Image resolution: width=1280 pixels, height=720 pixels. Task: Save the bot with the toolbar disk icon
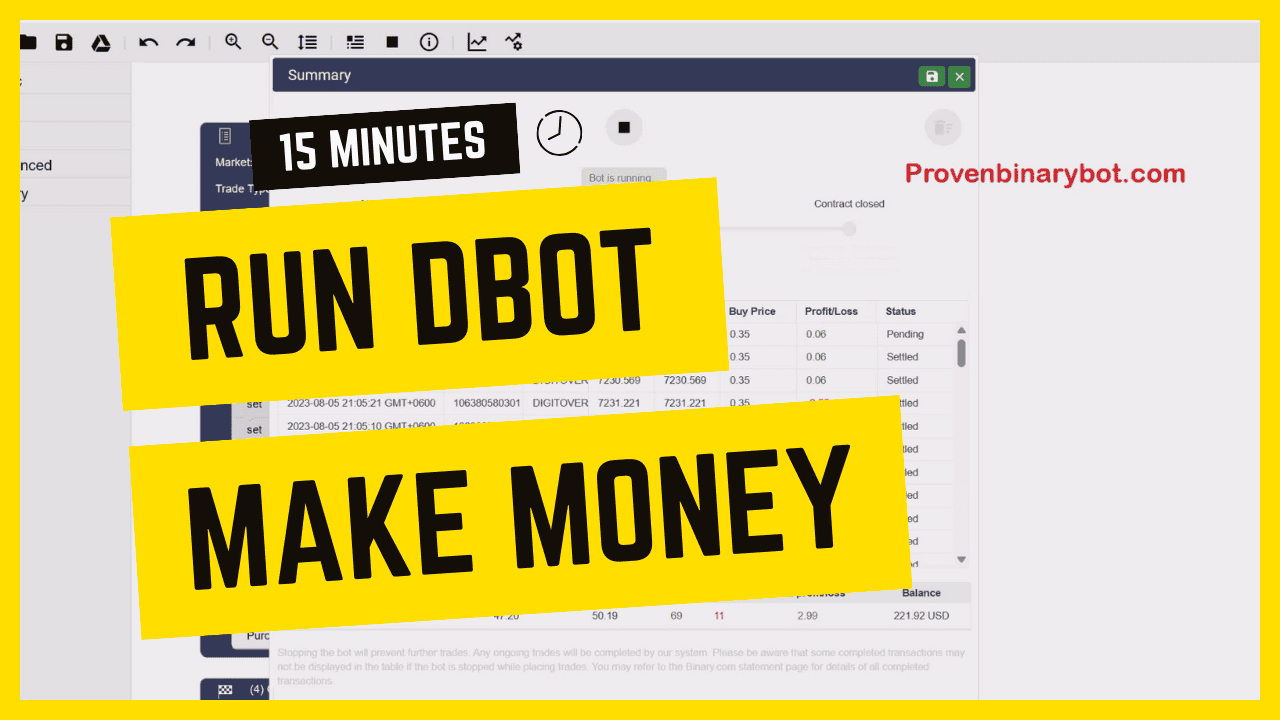[64, 42]
